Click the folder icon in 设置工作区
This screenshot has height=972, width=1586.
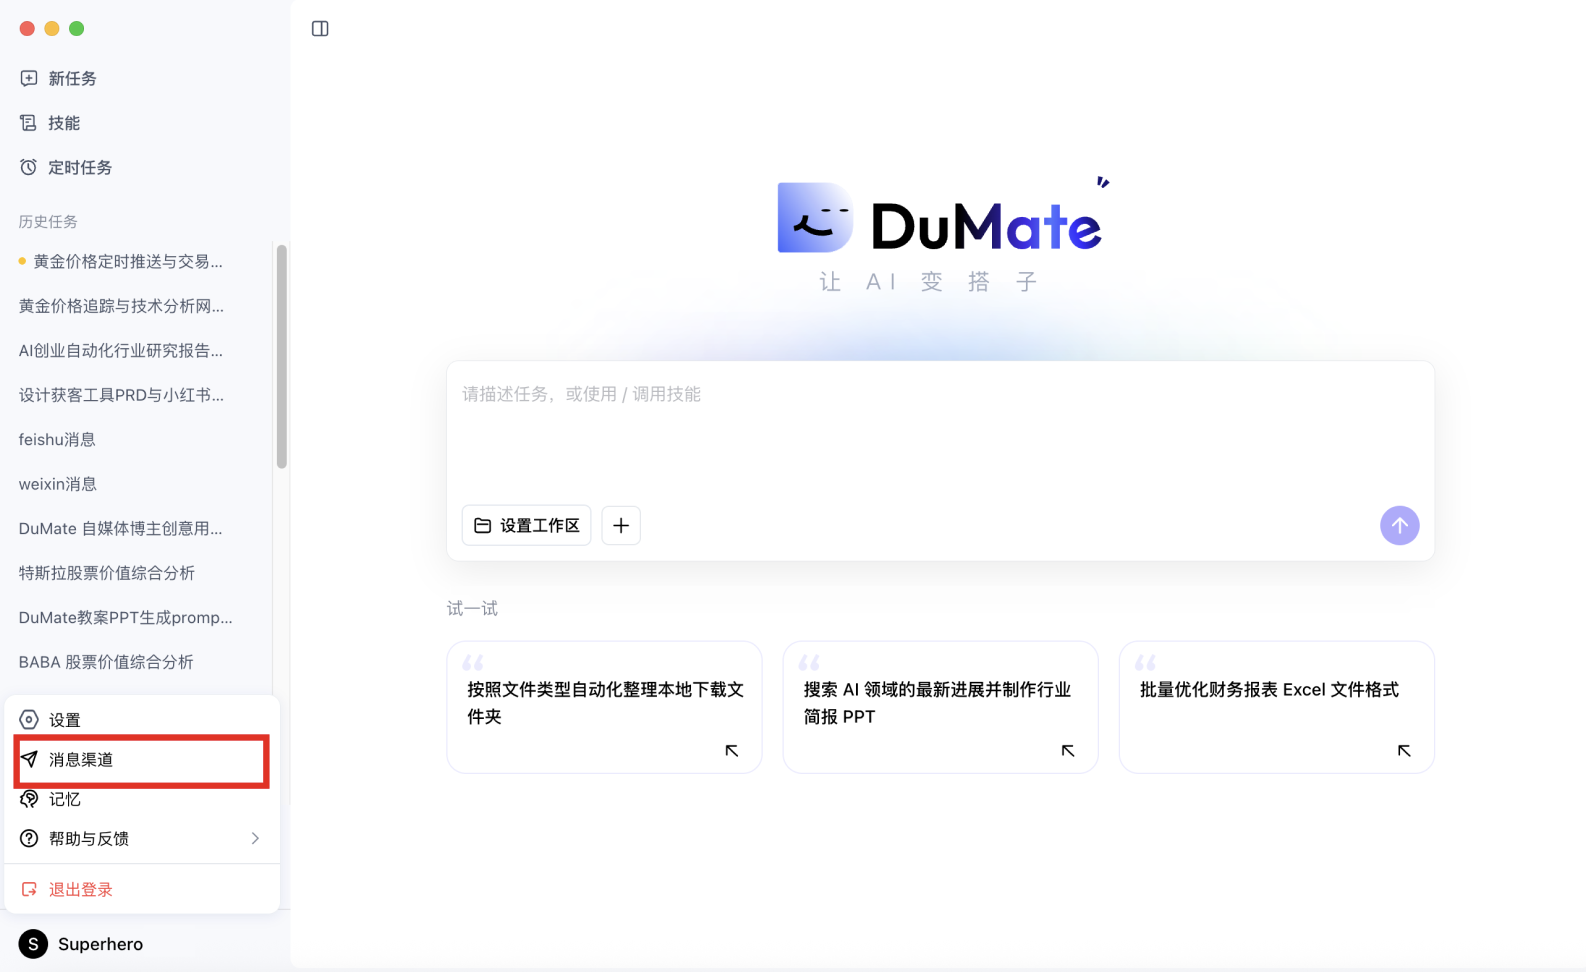pos(482,525)
